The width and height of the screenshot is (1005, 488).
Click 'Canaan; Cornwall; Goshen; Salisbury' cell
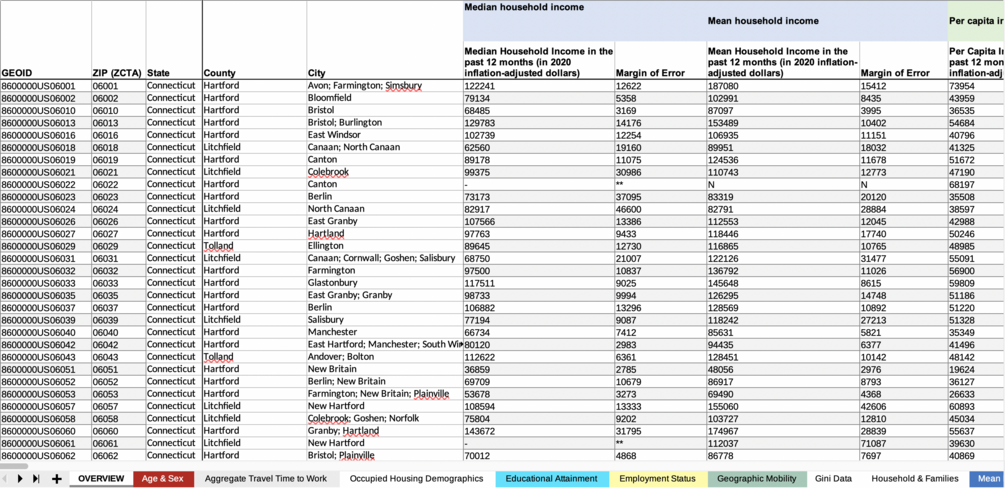[x=385, y=258]
